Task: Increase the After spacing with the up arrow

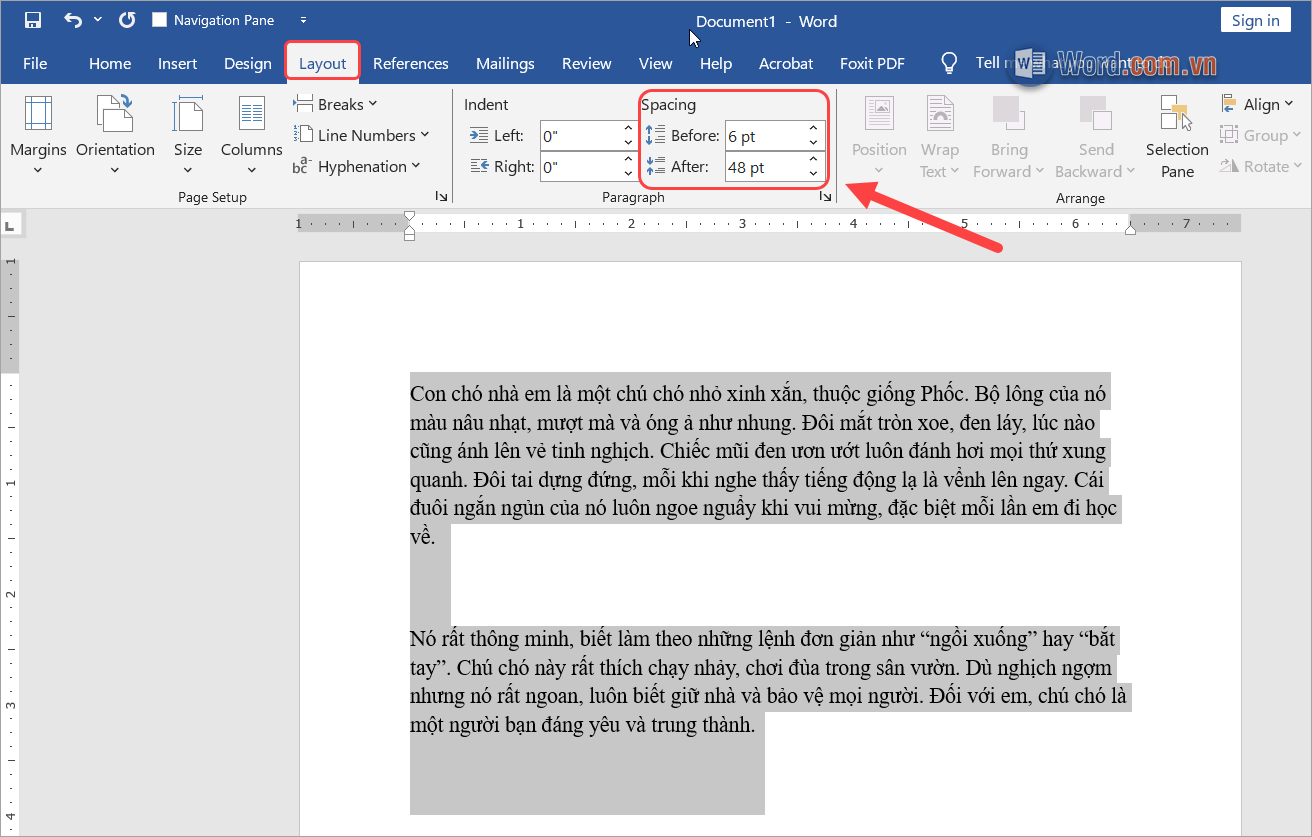Action: point(812,161)
